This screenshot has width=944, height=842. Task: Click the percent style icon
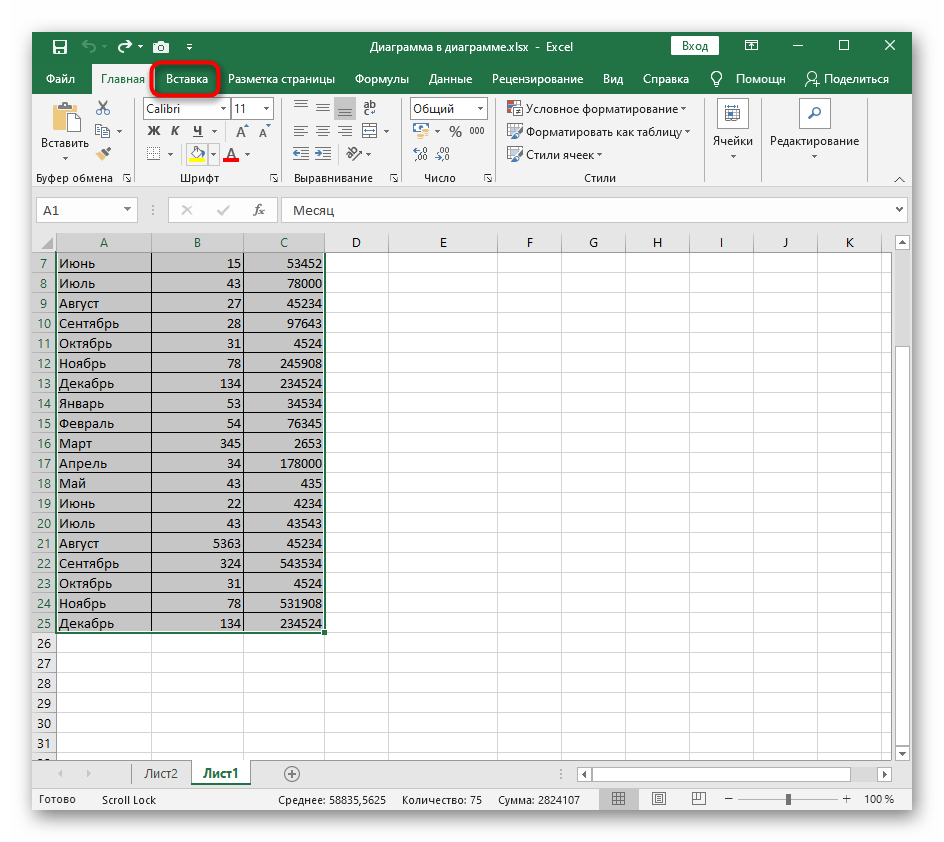pyautogui.click(x=455, y=131)
